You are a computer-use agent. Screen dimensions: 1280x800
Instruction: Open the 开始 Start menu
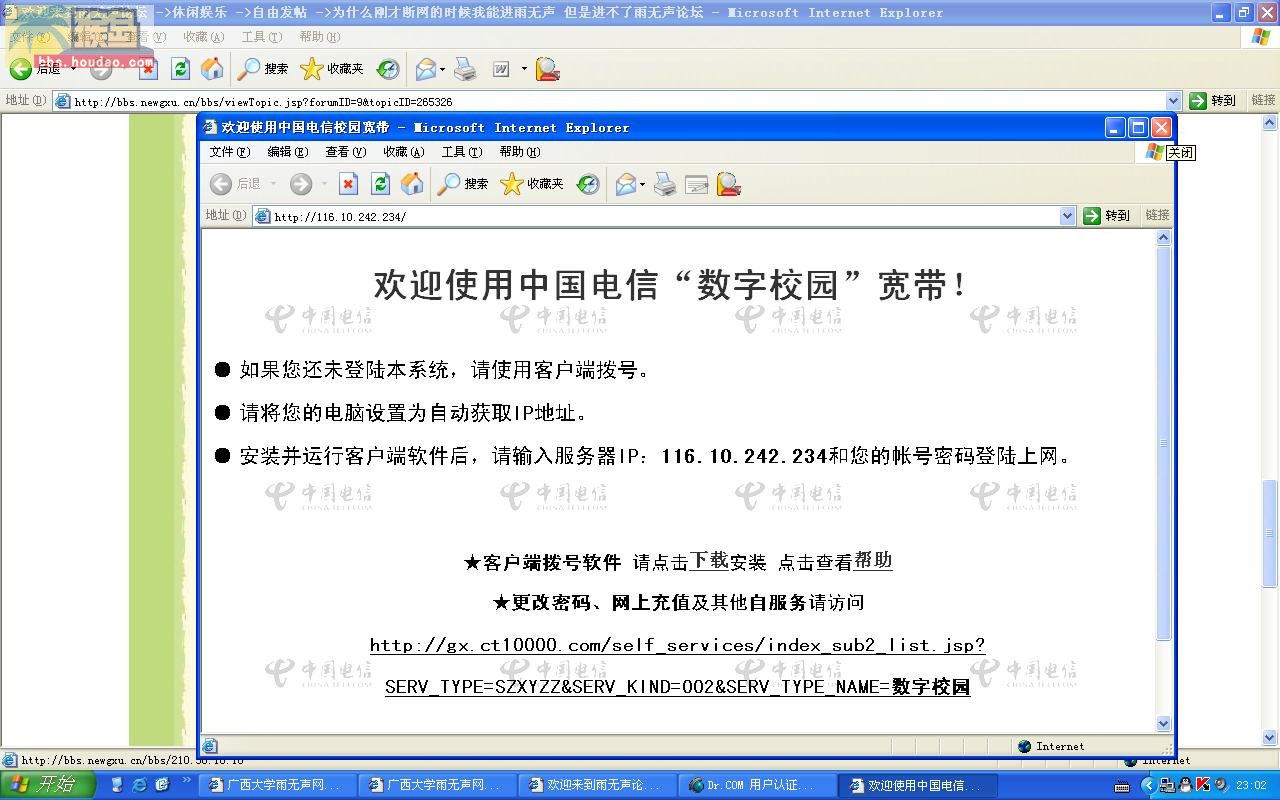pyautogui.click(x=48, y=785)
